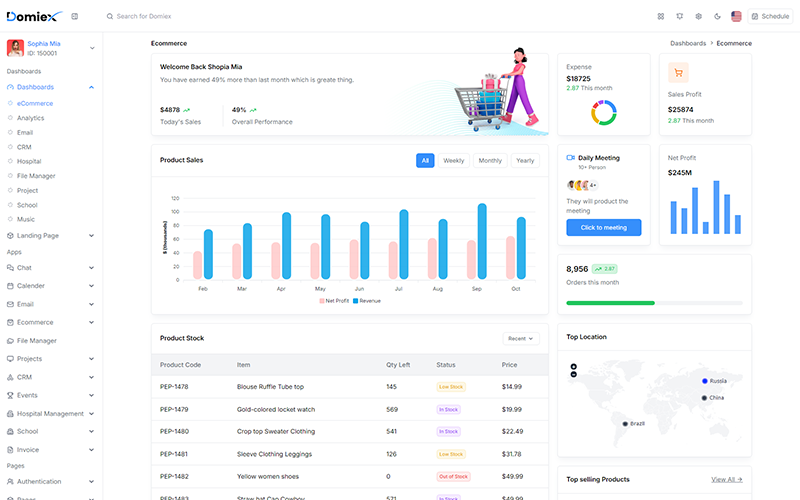Open the apps grid icon in top bar
The image size is (800, 500).
(661, 16)
